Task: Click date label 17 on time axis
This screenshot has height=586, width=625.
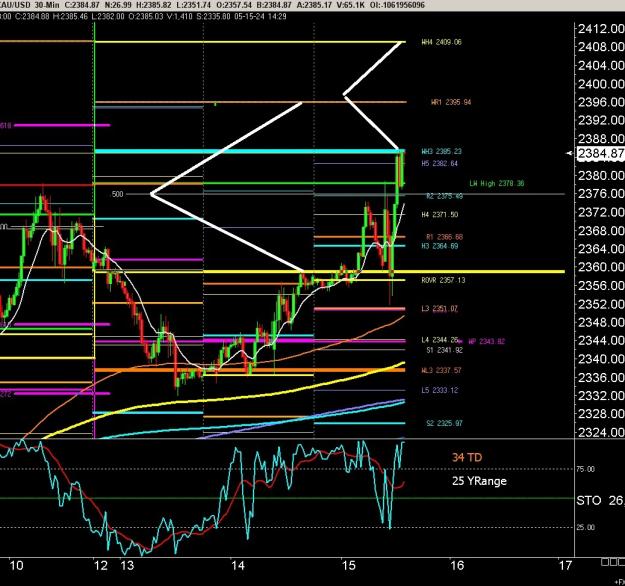Action: 566,565
